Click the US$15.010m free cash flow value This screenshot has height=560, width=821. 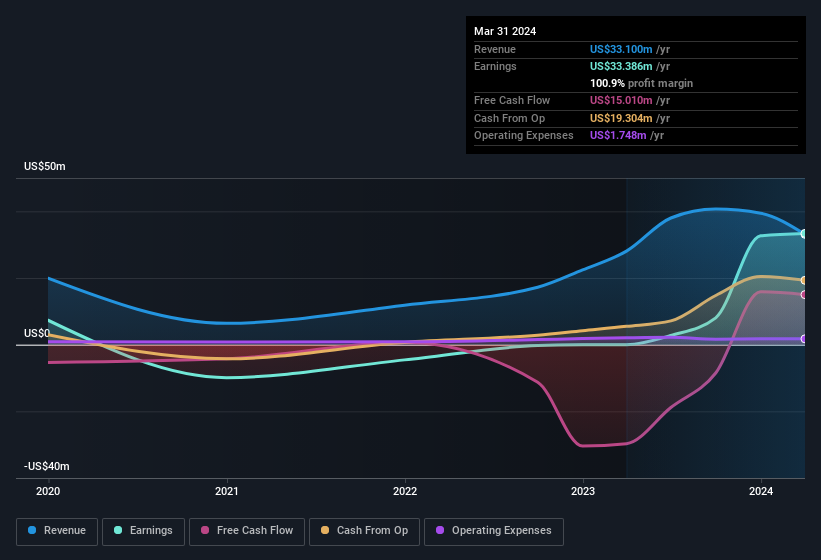[x=621, y=100]
